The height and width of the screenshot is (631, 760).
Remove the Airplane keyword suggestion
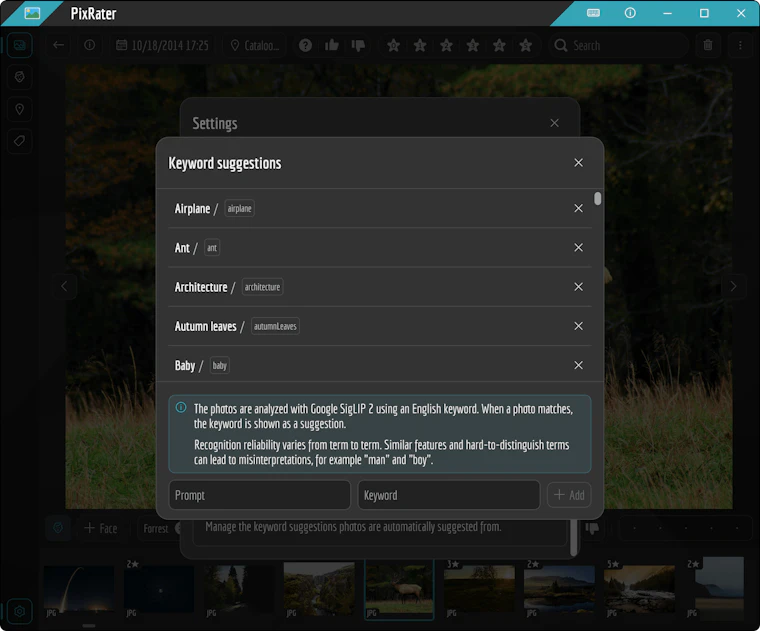click(x=578, y=208)
